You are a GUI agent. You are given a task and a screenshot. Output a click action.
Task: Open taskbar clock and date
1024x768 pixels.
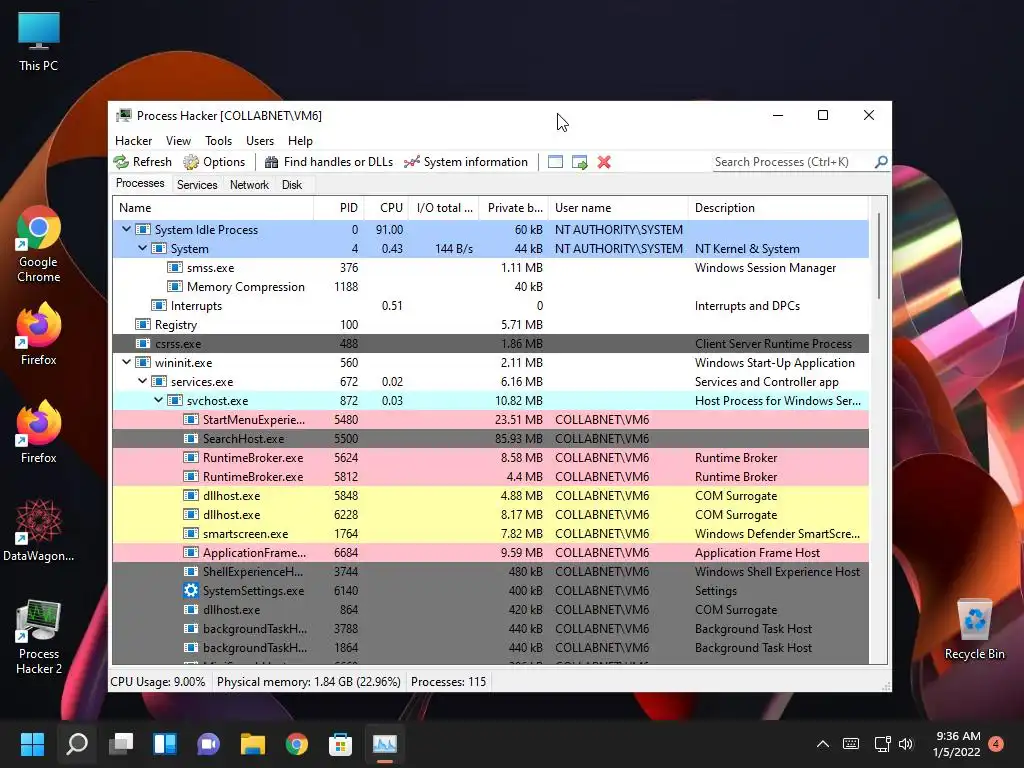[957, 744]
